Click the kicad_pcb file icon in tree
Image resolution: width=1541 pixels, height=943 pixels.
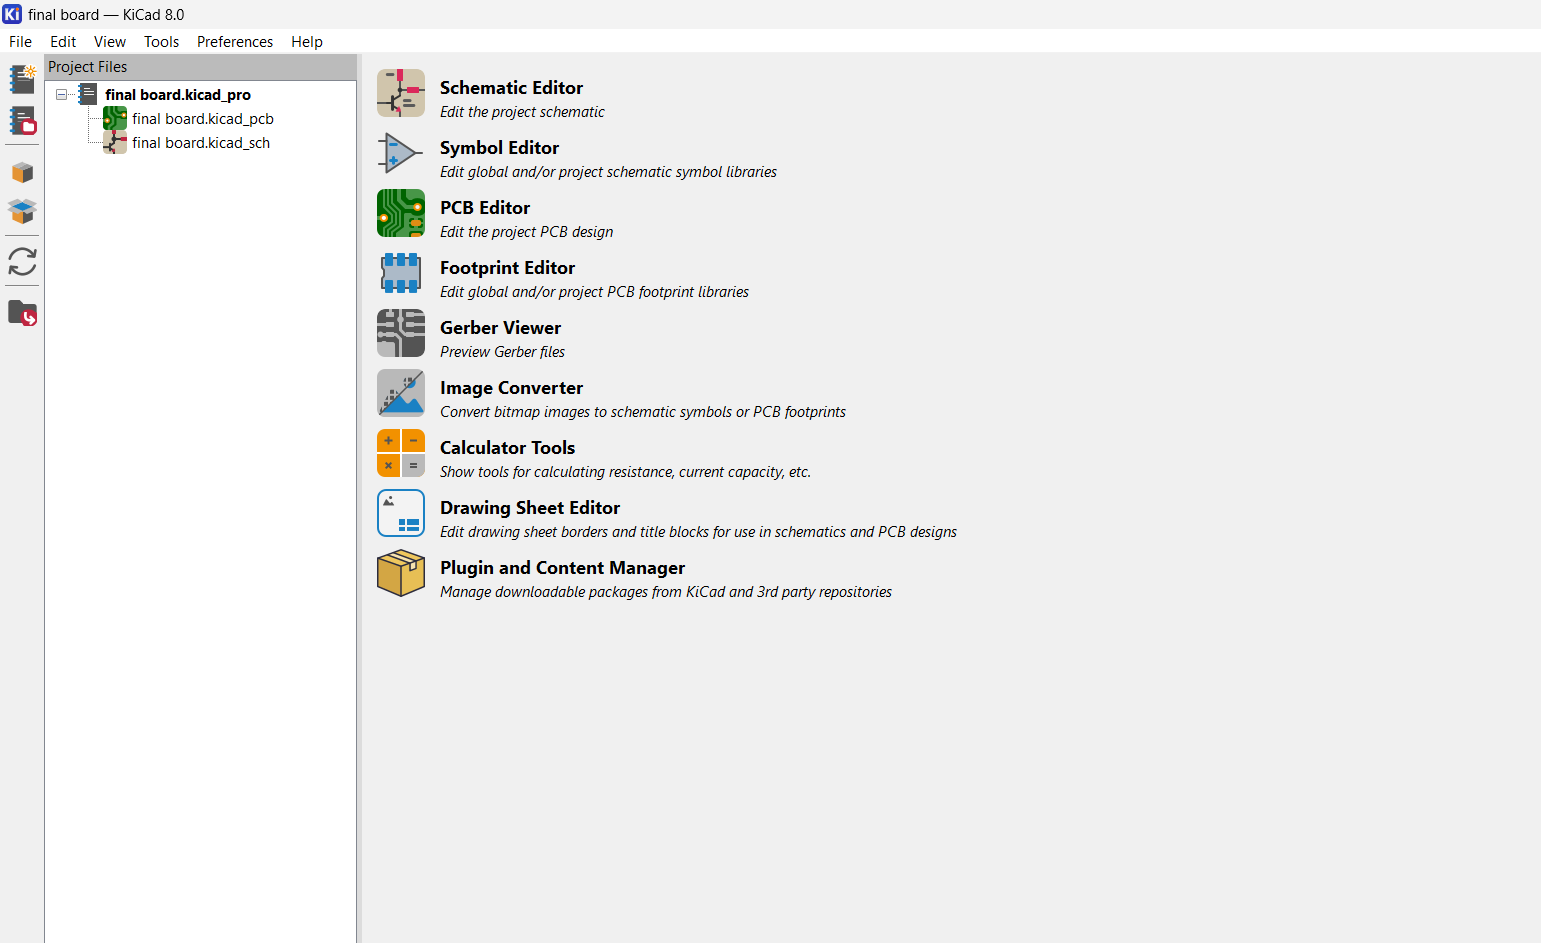coord(115,118)
